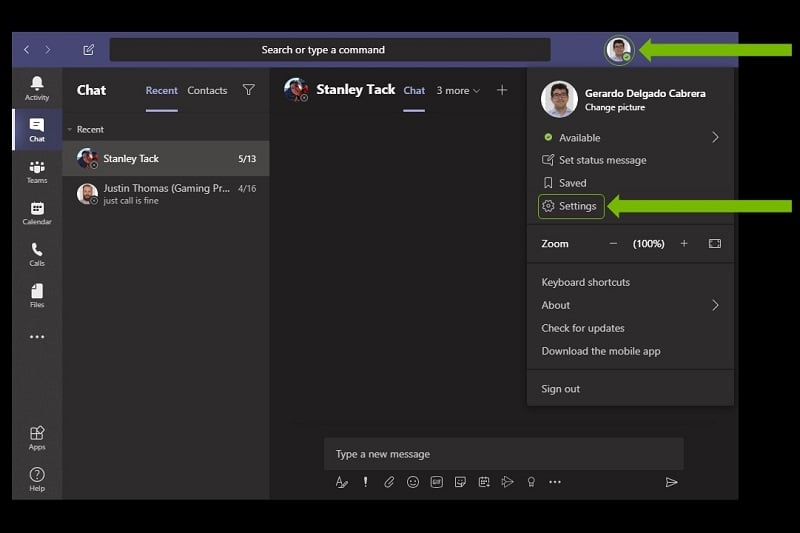Expand the Available status submenu
The height and width of the screenshot is (533, 800).
715,137
